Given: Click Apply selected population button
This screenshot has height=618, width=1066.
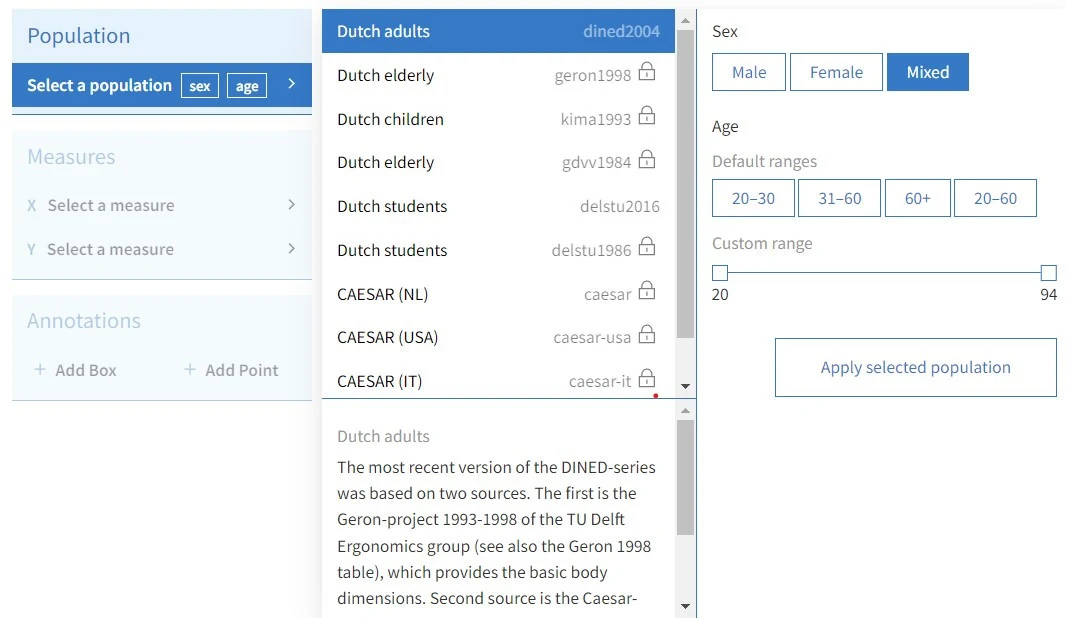Looking at the screenshot, I should (915, 367).
